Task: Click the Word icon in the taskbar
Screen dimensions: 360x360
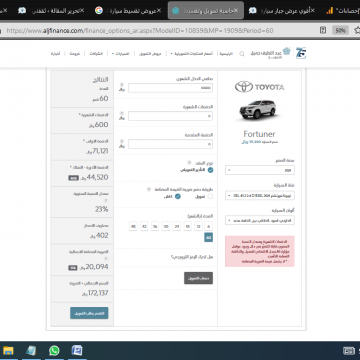Action: pos(77,351)
